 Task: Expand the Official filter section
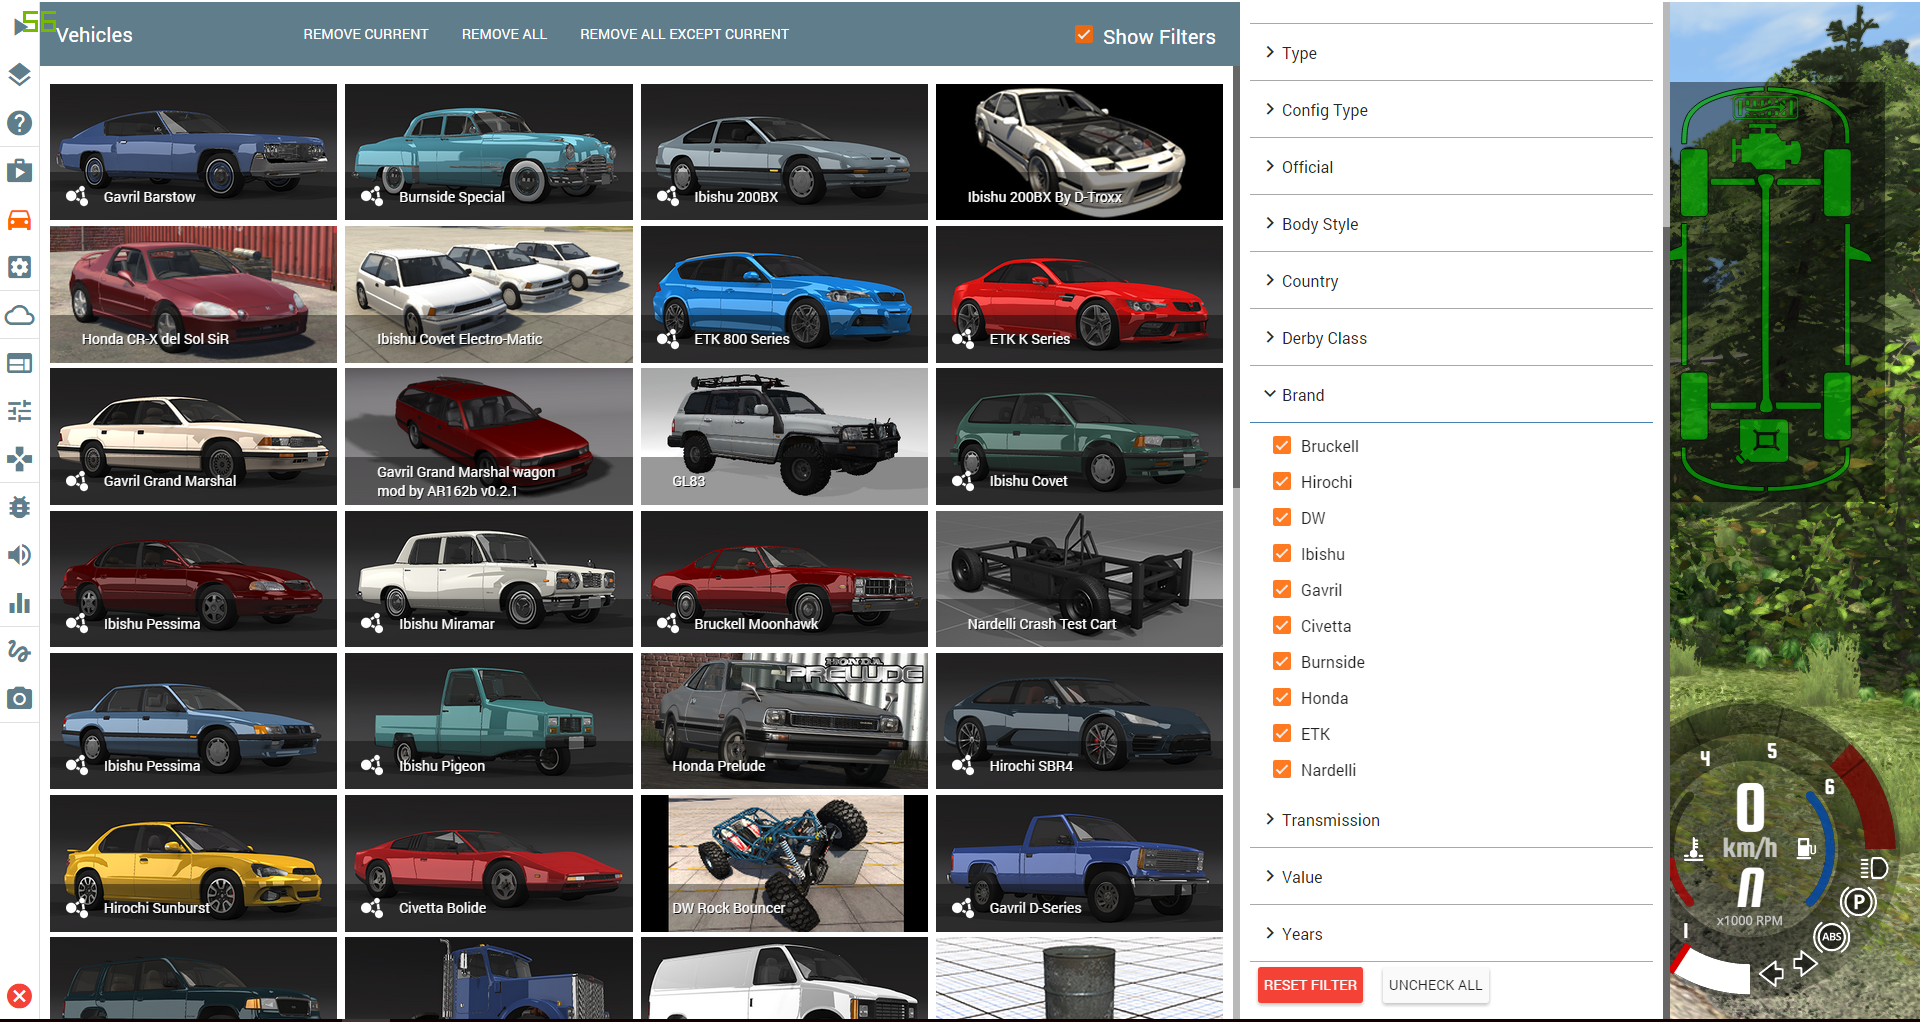click(1451, 167)
